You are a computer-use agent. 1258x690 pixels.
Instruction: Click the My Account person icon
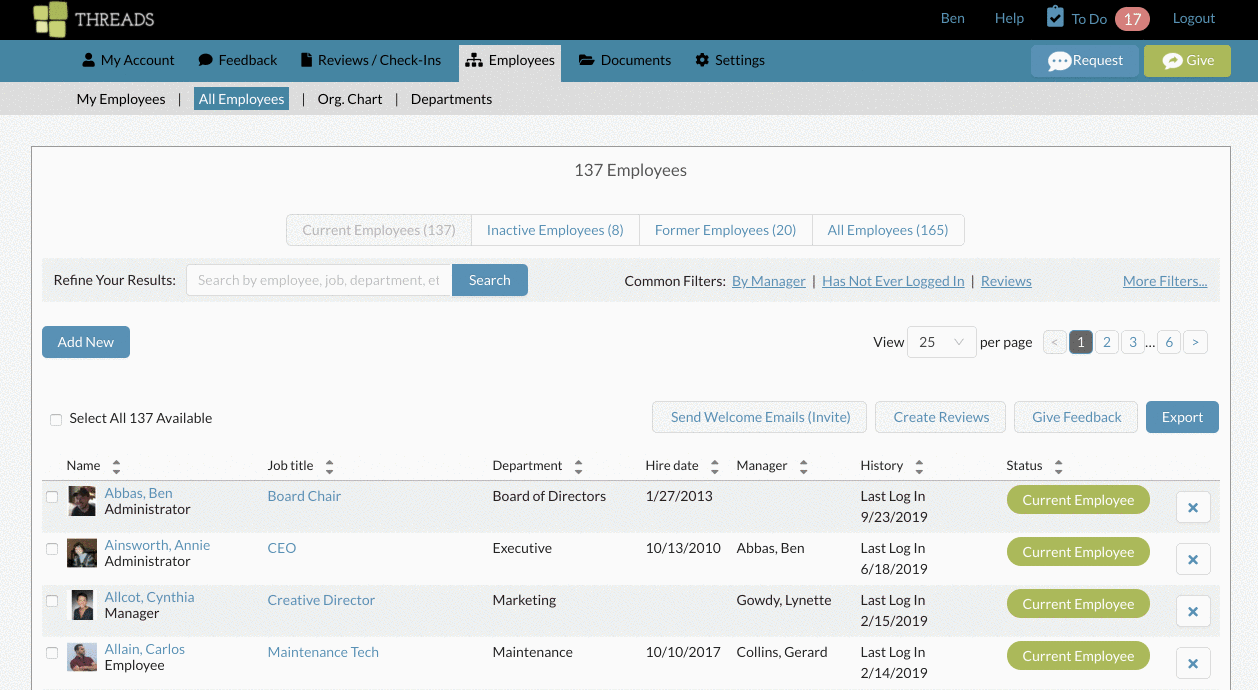(90, 60)
